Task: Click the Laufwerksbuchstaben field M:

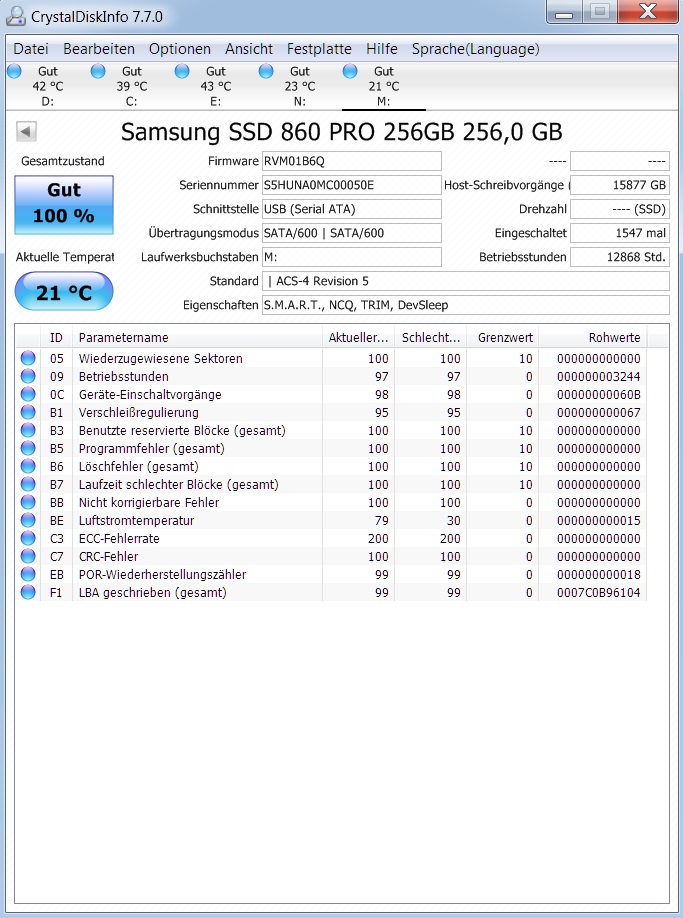Action: (352, 257)
